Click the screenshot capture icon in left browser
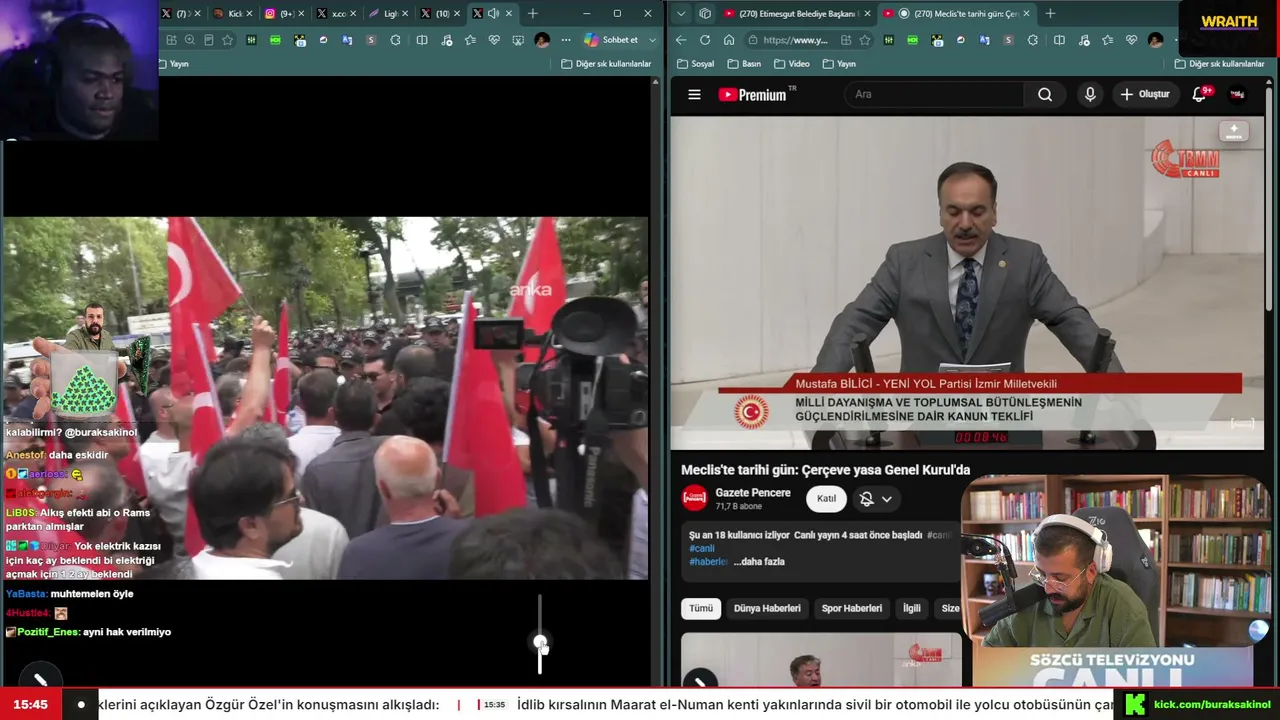The width and height of the screenshot is (1280, 720). click(518, 40)
